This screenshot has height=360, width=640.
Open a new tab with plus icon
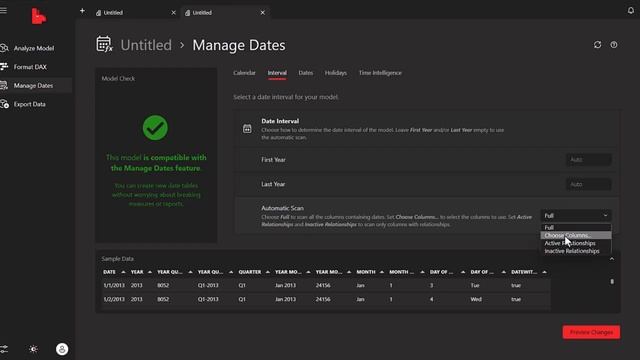tap(82, 11)
